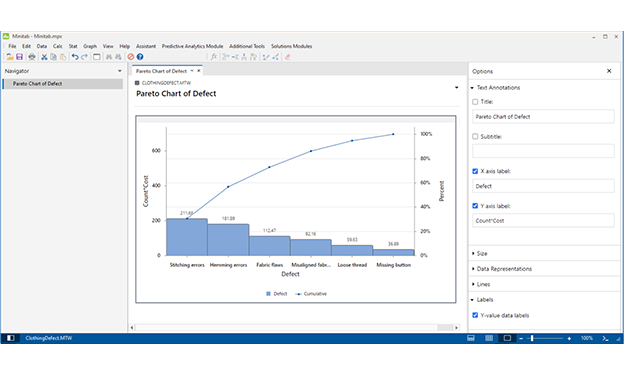This screenshot has height=375, width=624.
Task: Print using the printer toolbar icon
Action: tap(32, 57)
